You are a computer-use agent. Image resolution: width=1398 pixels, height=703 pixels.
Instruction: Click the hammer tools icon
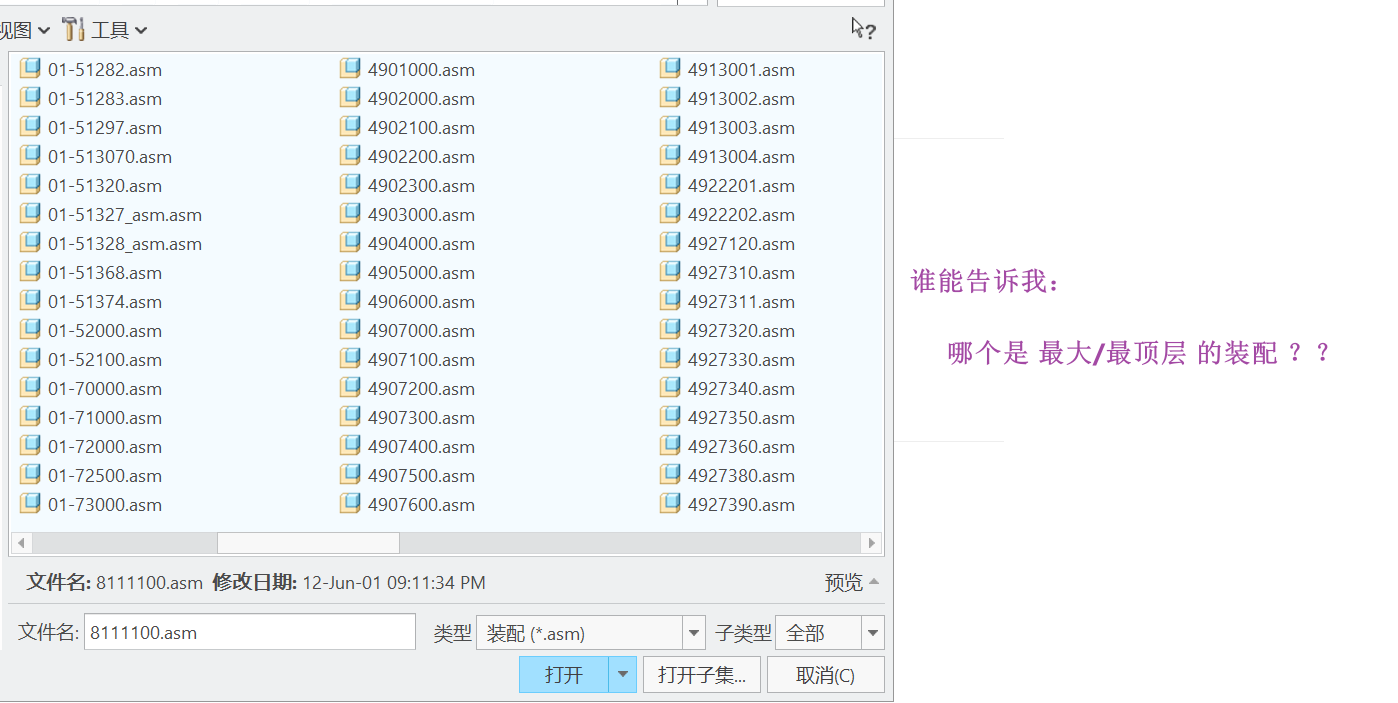click(x=73, y=29)
